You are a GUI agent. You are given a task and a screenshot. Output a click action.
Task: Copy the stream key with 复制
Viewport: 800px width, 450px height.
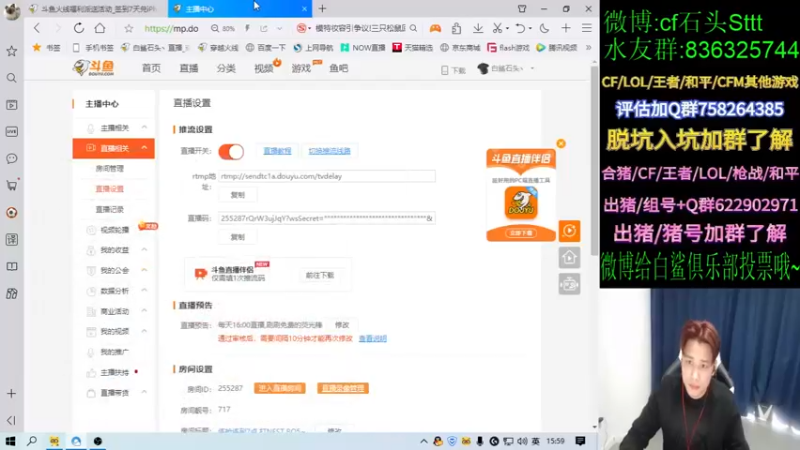(x=238, y=237)
